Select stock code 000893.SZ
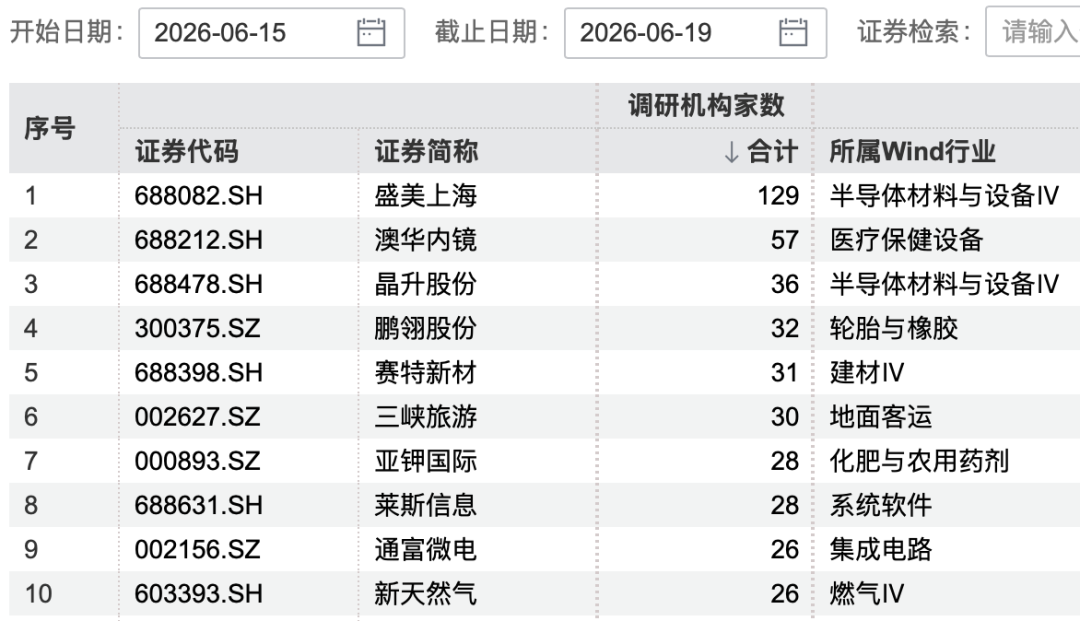This screenshot has height=621, width=1080. tap(198, 461)
